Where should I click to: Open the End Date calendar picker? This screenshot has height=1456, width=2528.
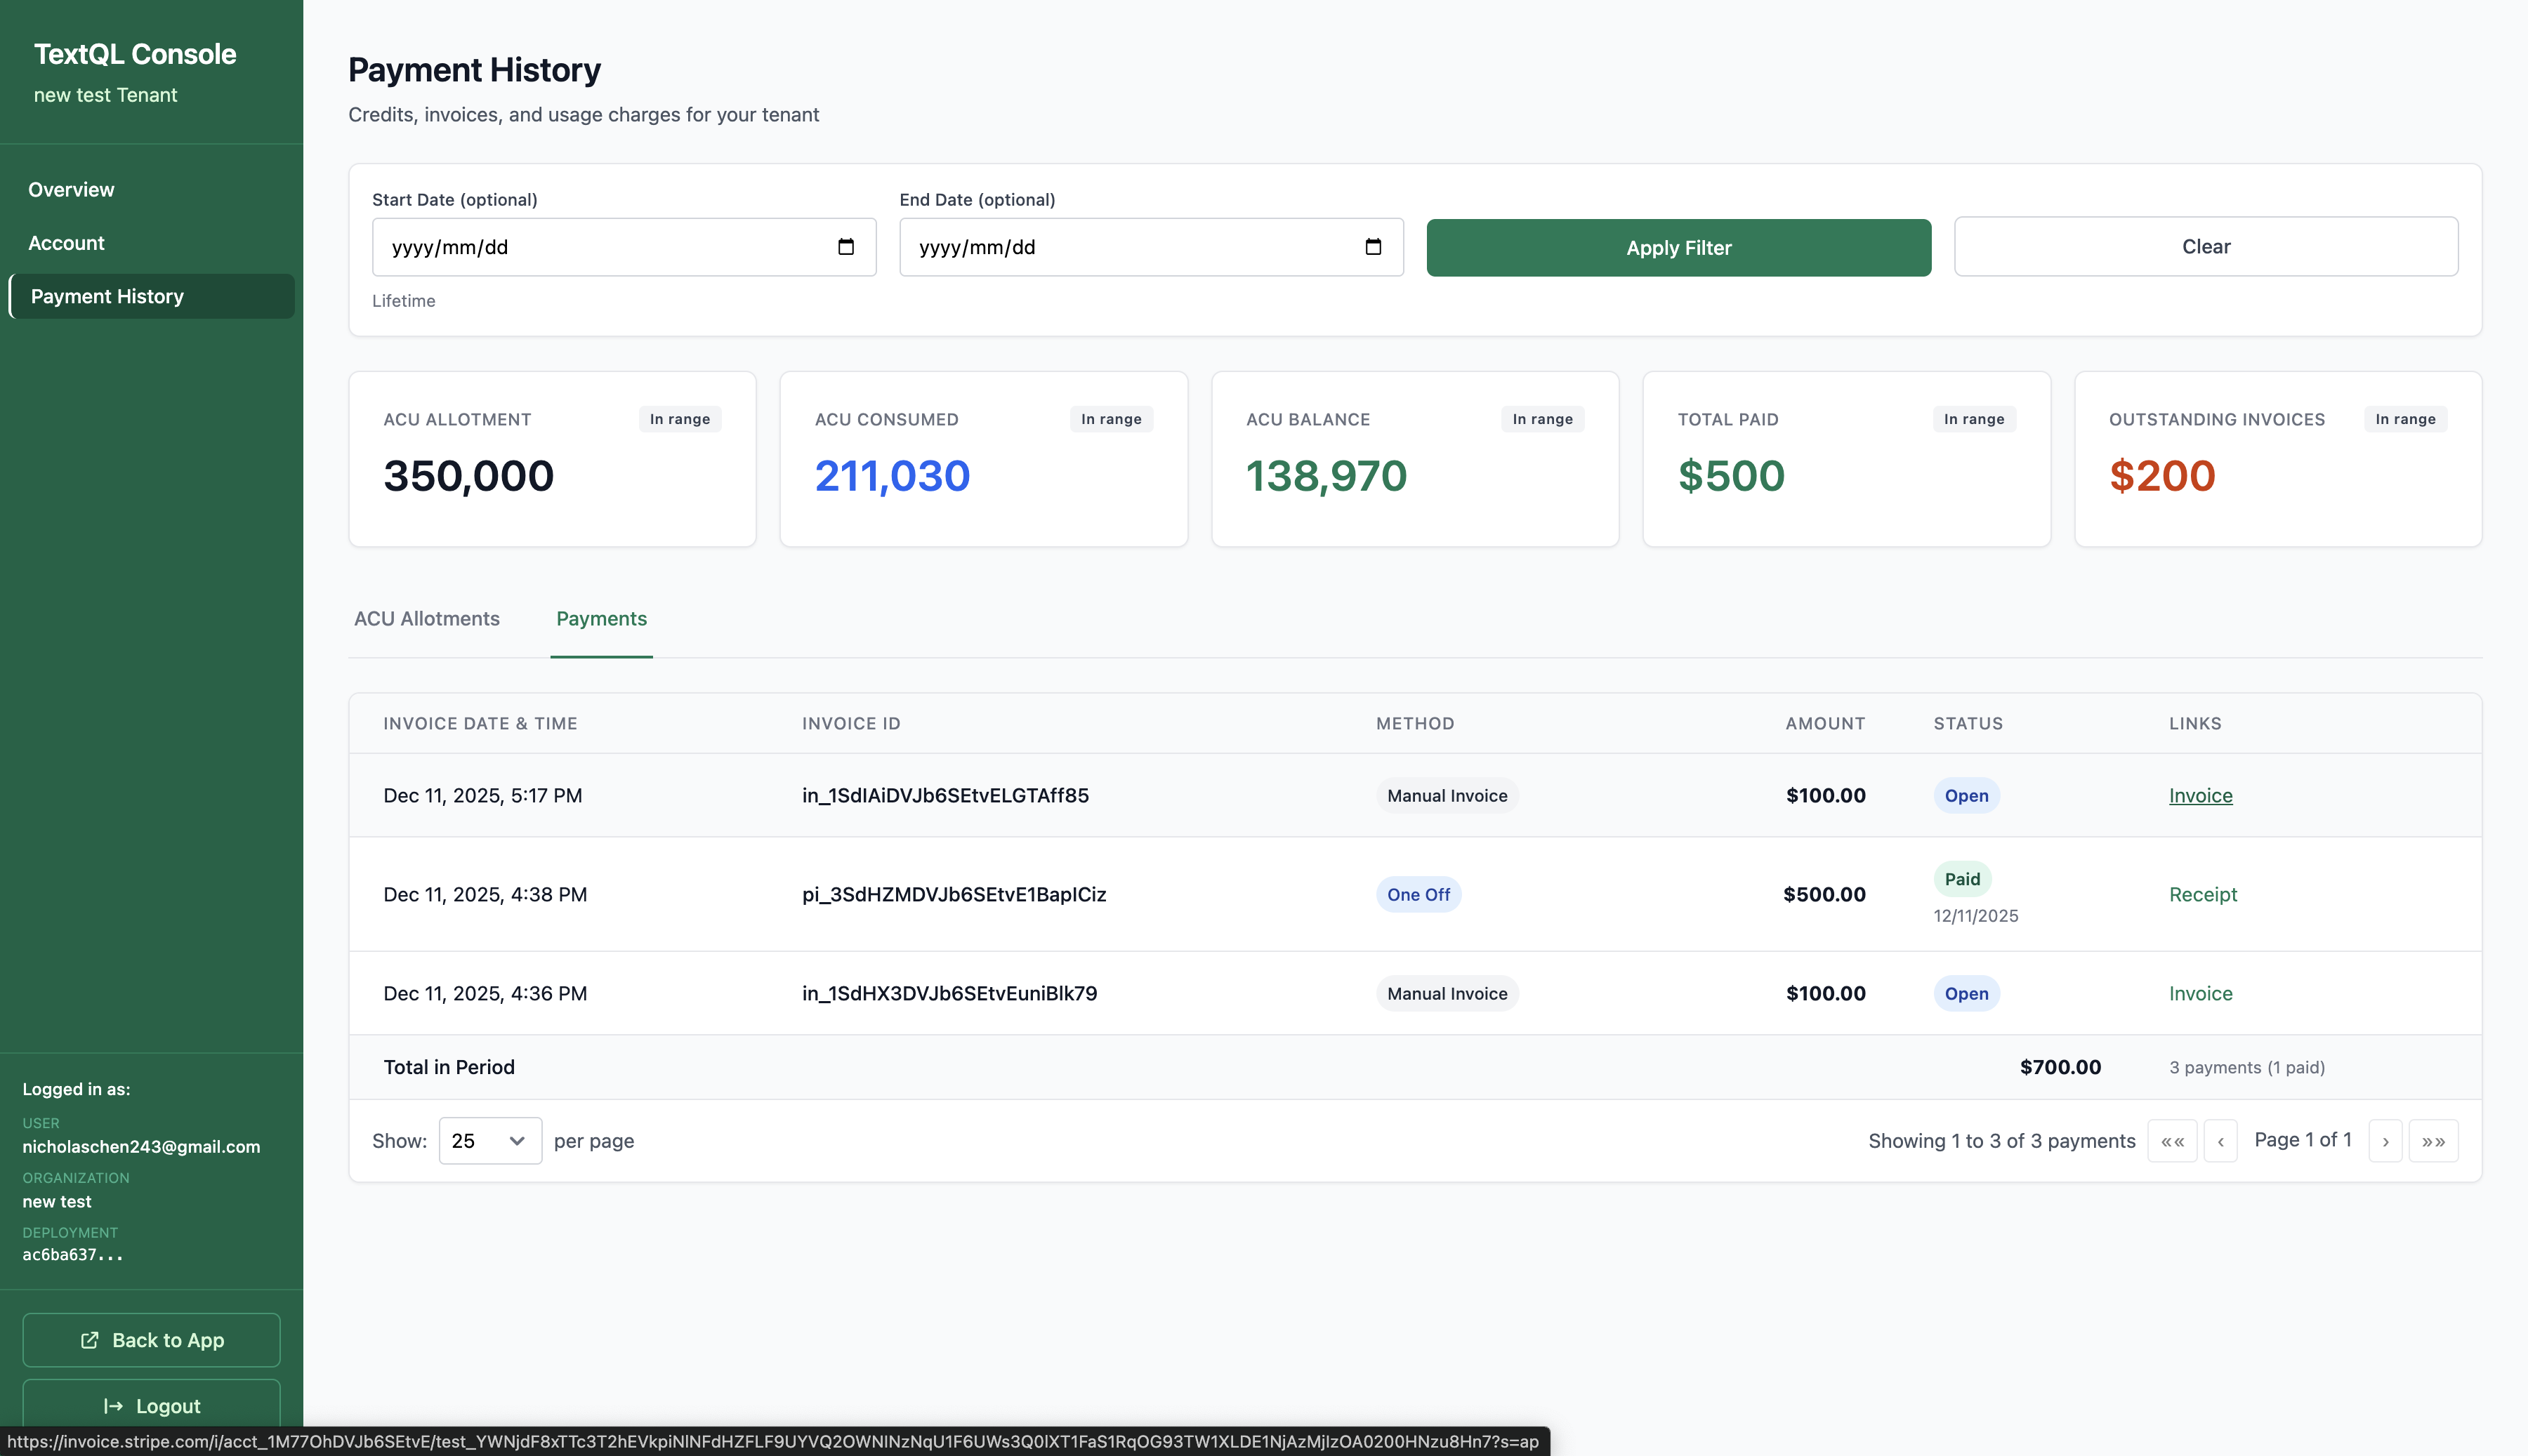[1374, 247]
